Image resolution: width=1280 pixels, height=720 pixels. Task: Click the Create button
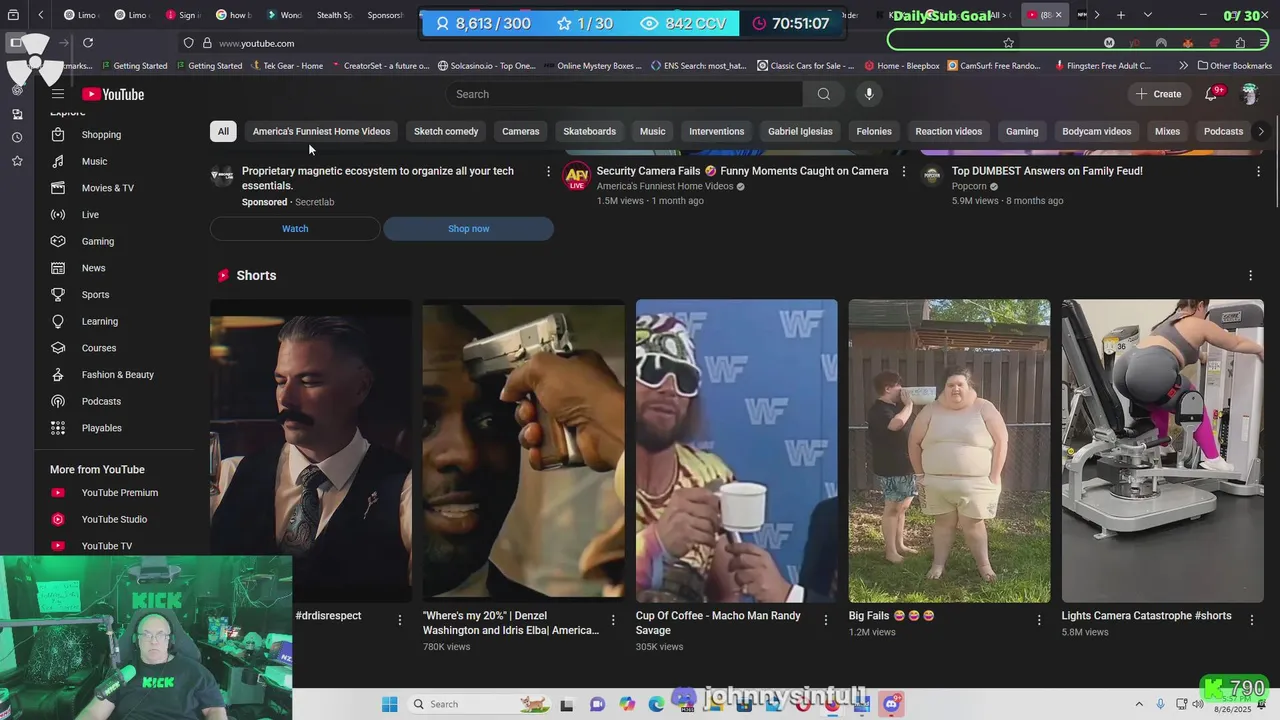1157,94
